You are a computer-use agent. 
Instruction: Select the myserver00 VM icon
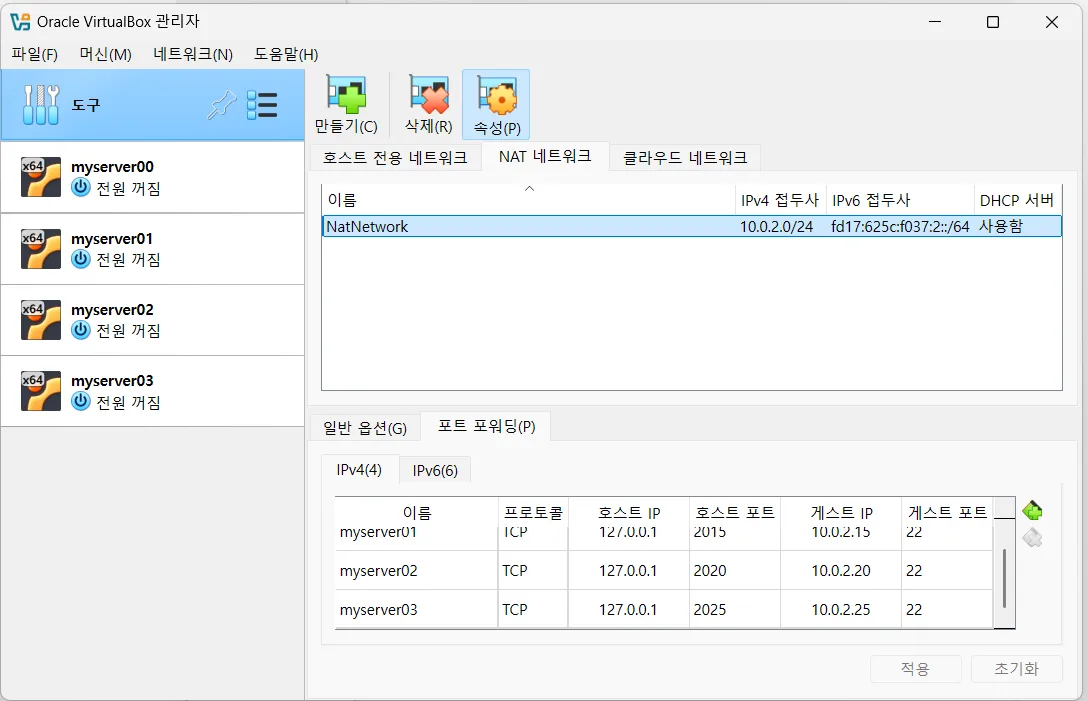coord(41,178)
